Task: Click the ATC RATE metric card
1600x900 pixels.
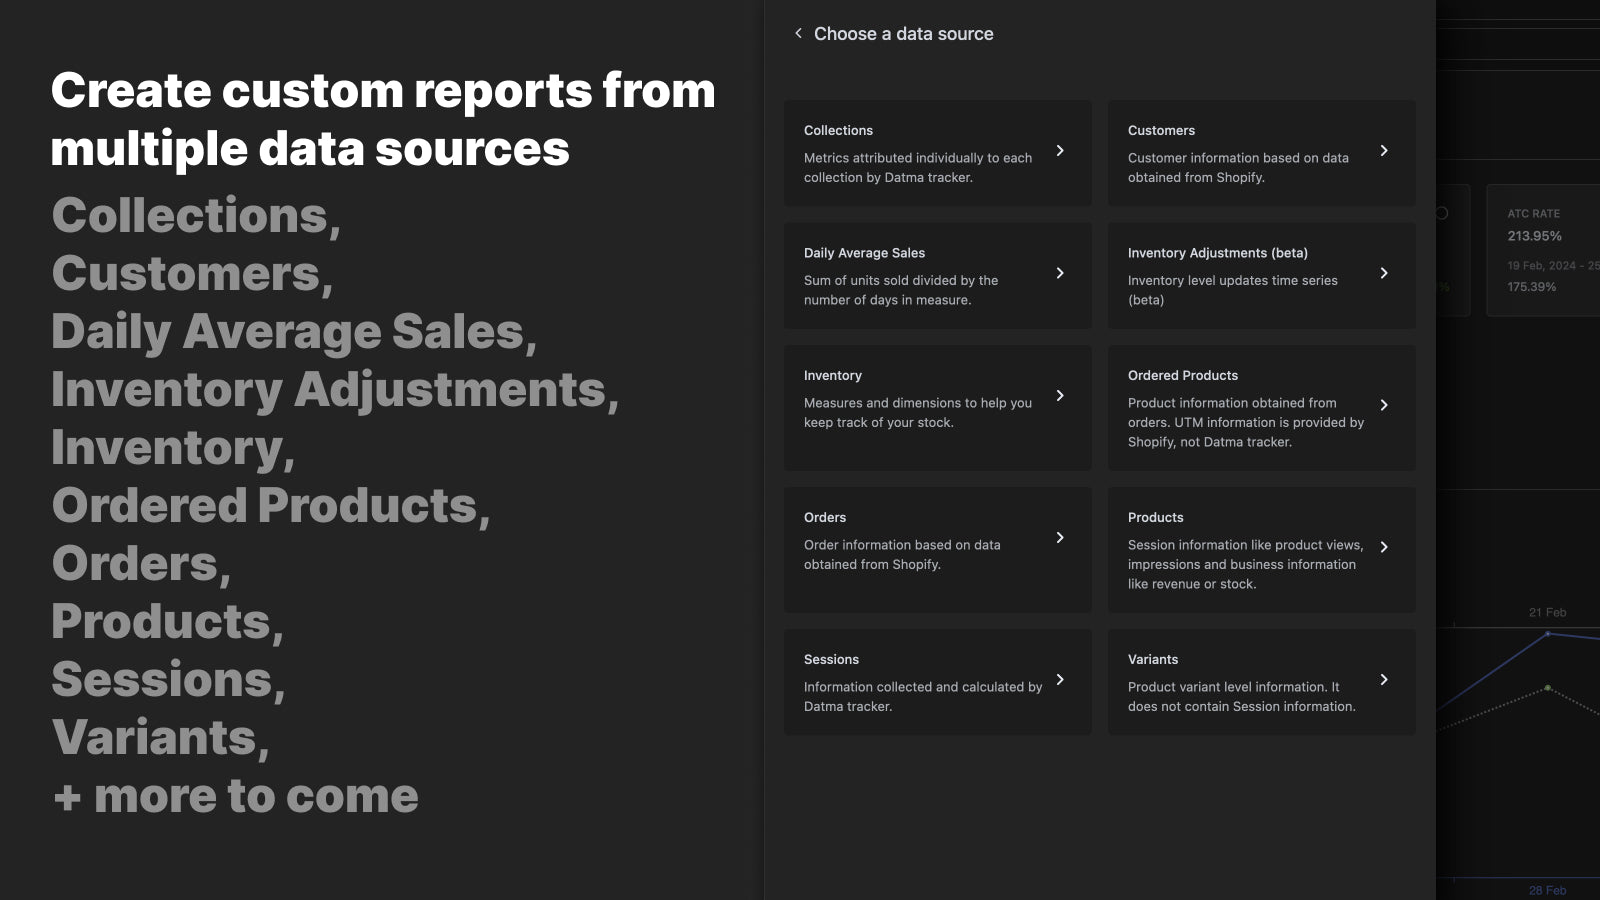Action: (1543, 248)
